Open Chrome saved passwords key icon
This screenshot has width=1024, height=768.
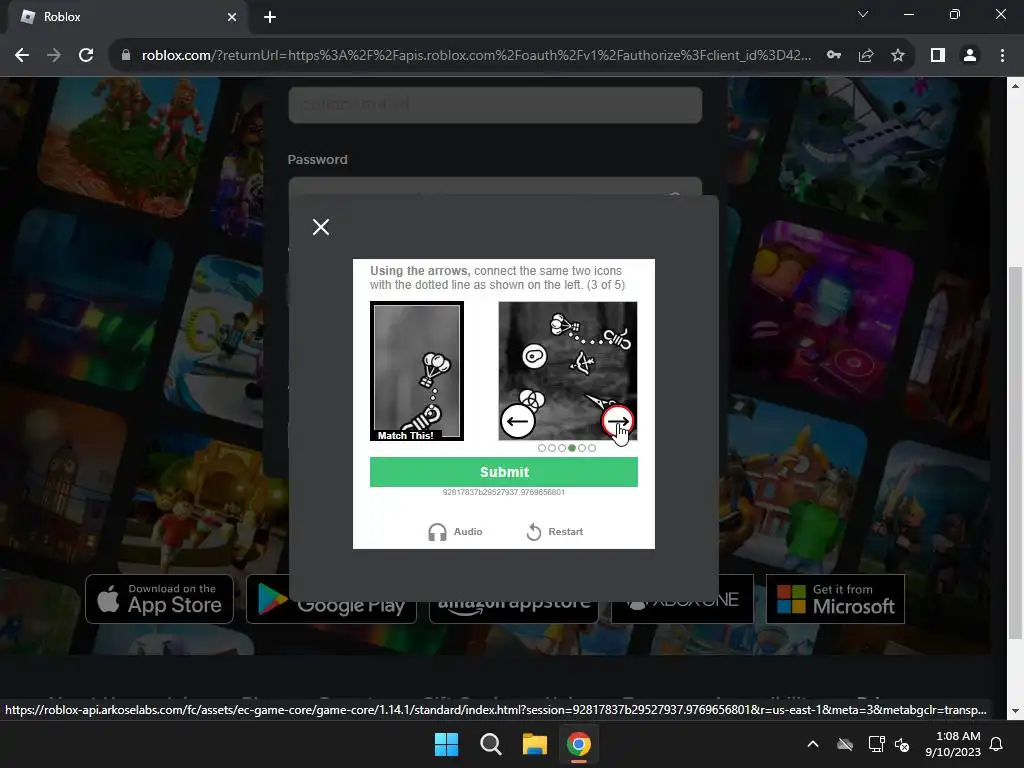[834, 56]
